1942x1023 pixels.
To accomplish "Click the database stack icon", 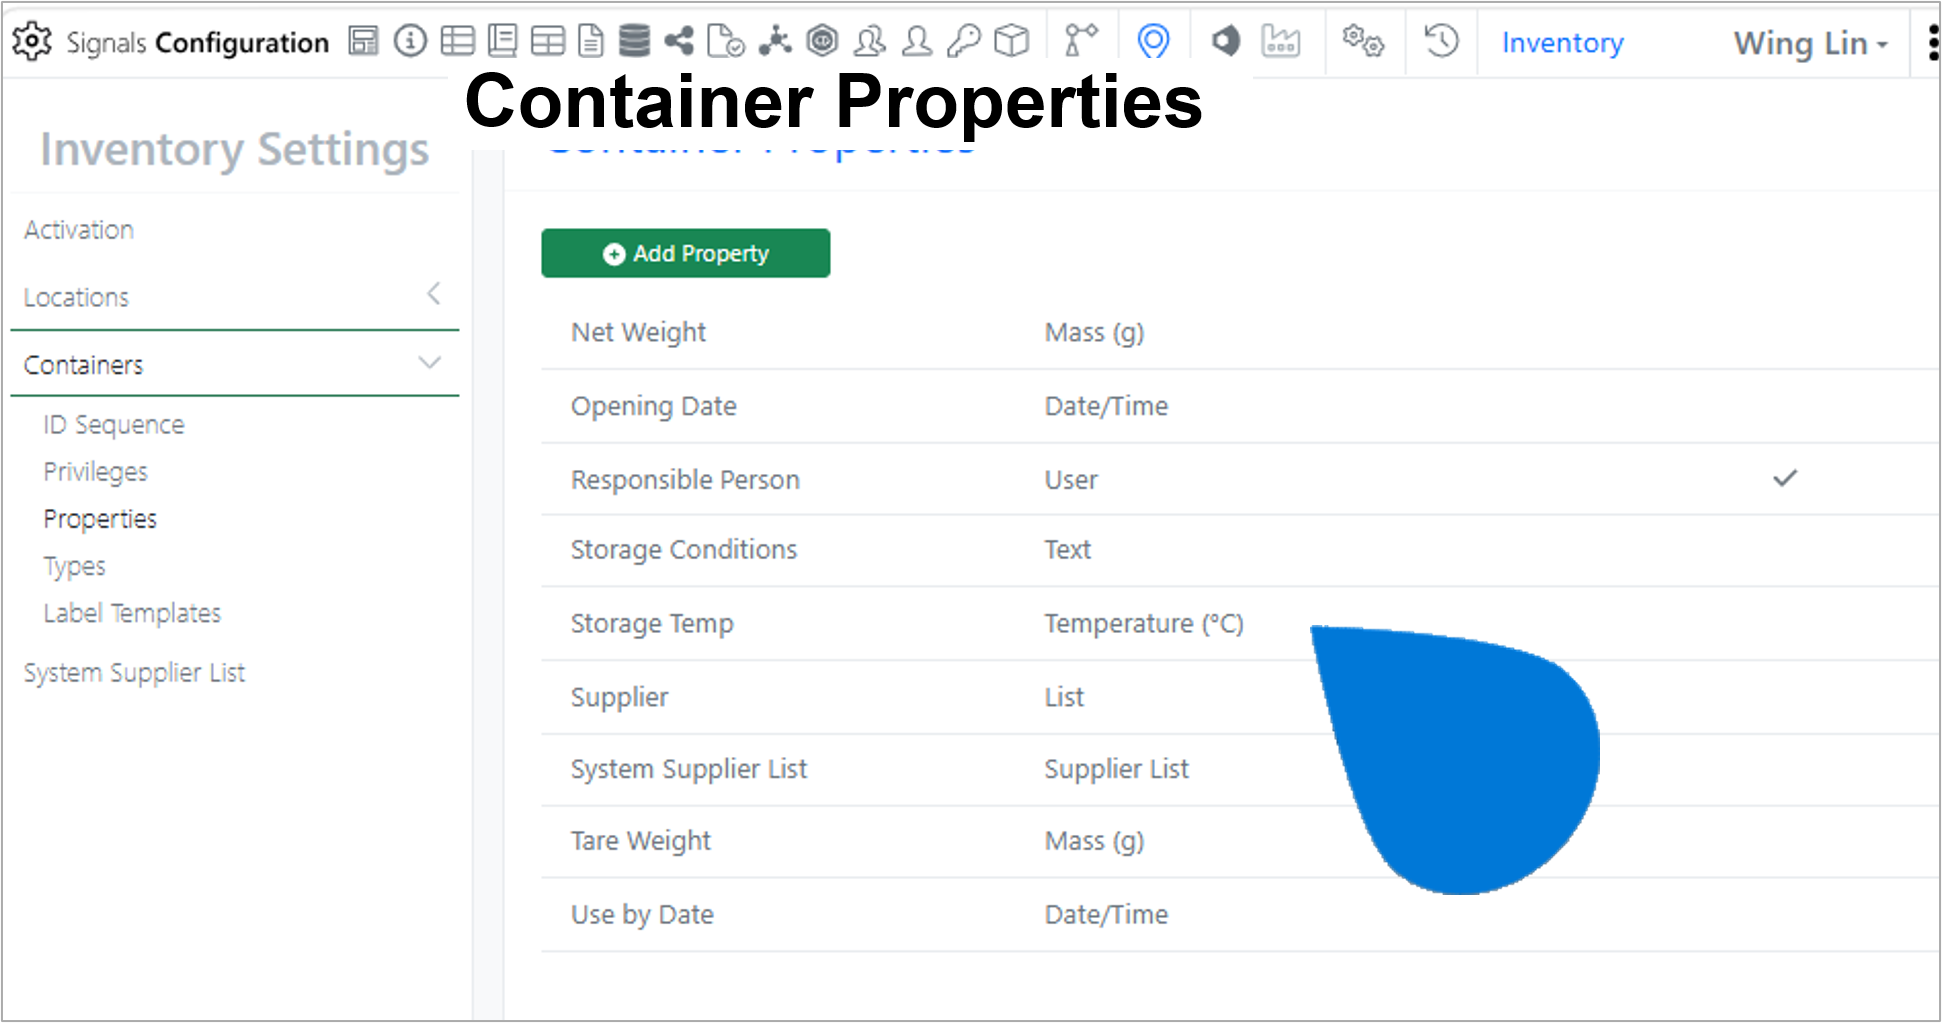I will pyautogui.click(x=634, y=41).
